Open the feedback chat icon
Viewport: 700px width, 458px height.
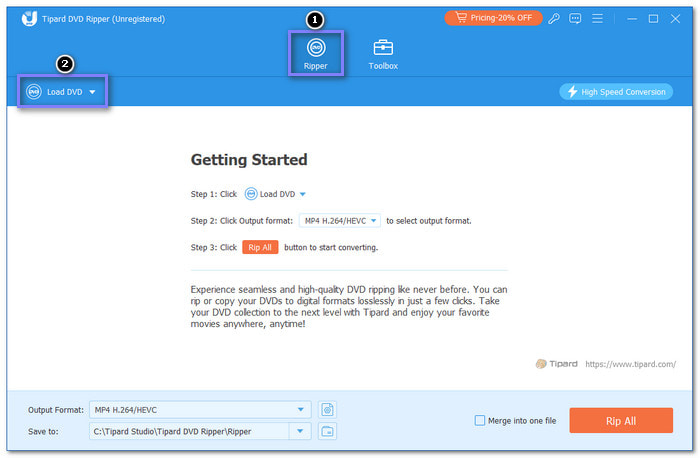click(x=575, y=18)
